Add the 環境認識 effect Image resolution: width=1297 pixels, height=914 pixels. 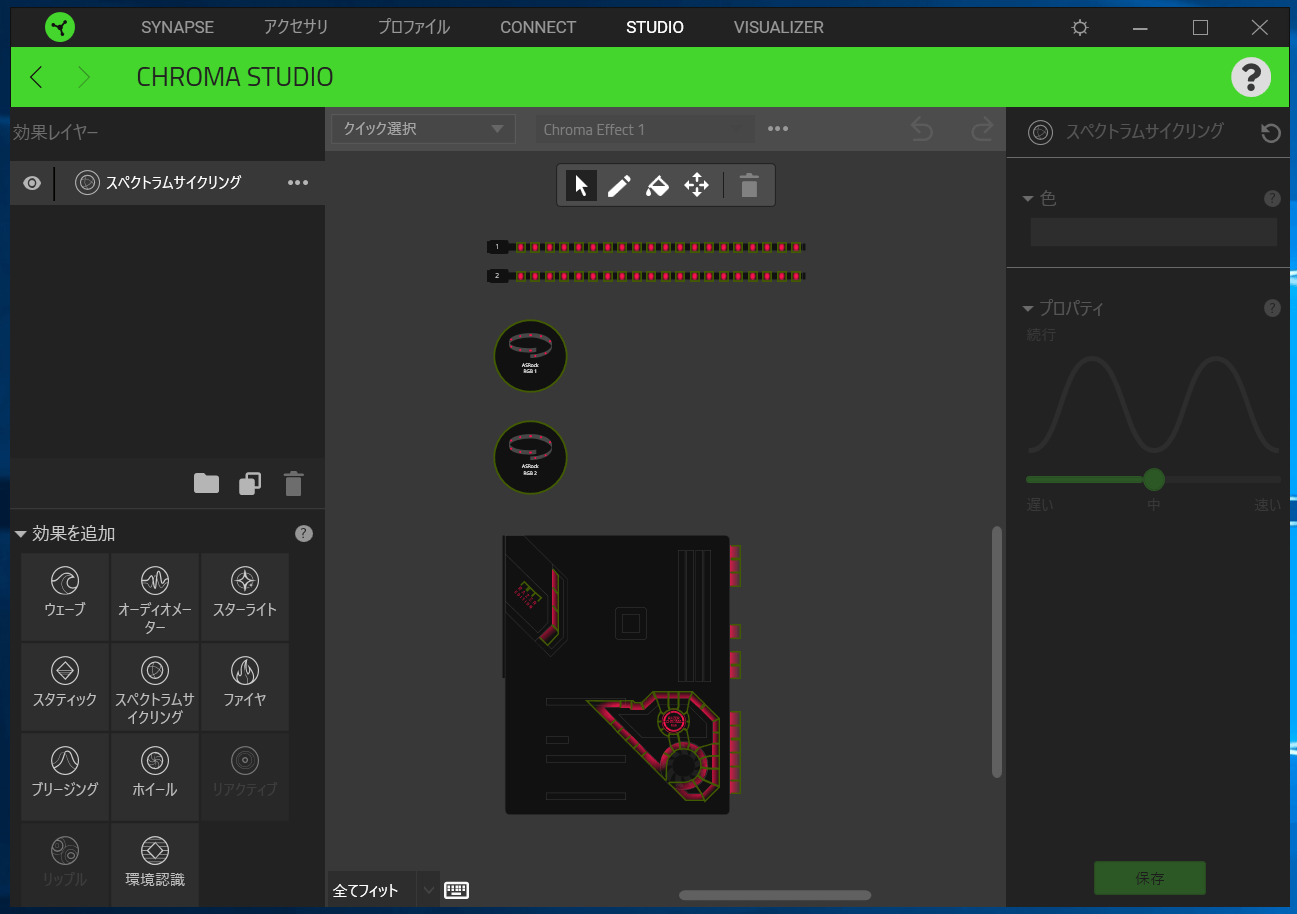[155, 865]
